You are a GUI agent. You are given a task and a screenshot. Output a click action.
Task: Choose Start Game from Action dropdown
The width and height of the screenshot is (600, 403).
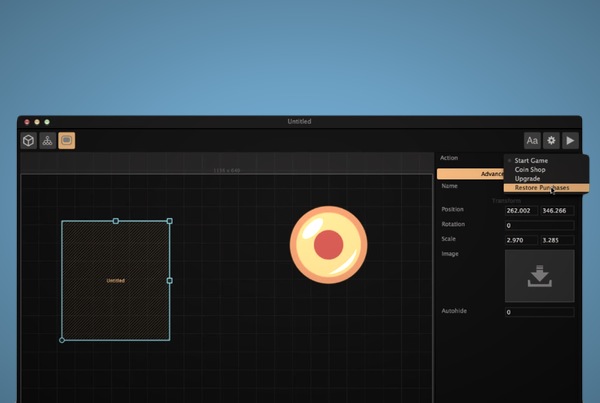tap(531, 161)
